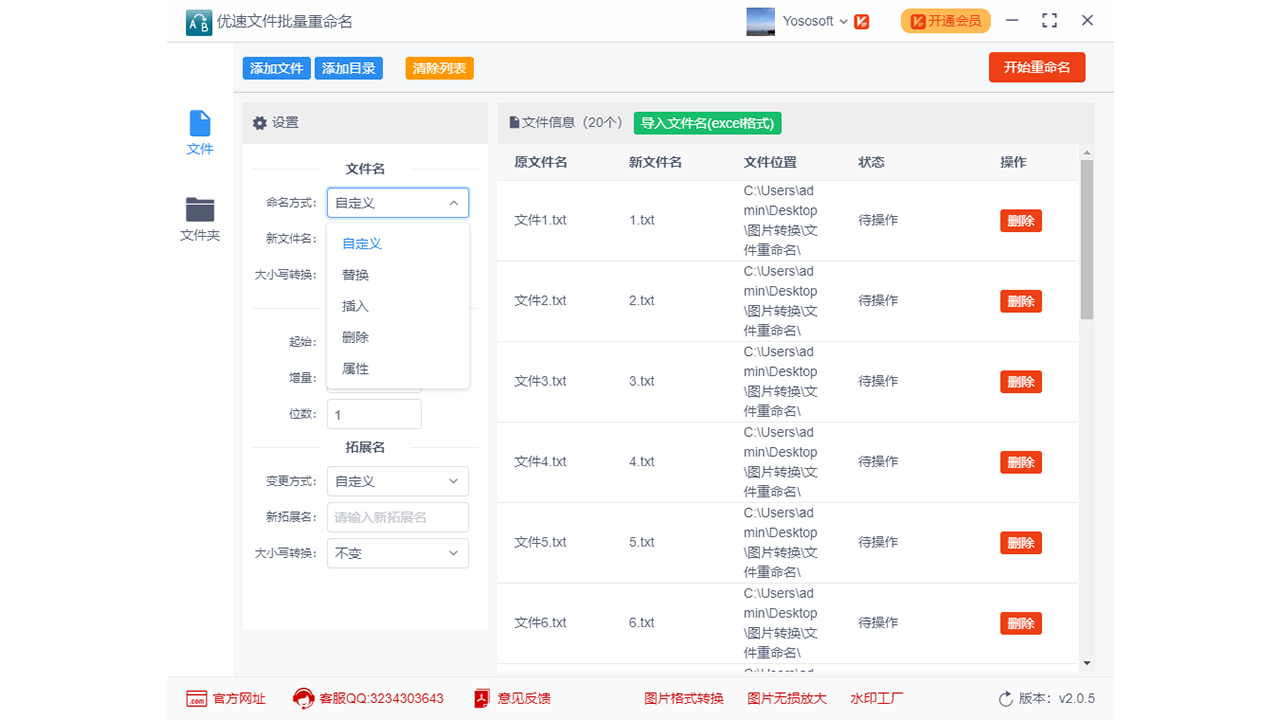Launch 图片无损放大 from the bottom bar

pyautogui.click(x=789, y=698)
